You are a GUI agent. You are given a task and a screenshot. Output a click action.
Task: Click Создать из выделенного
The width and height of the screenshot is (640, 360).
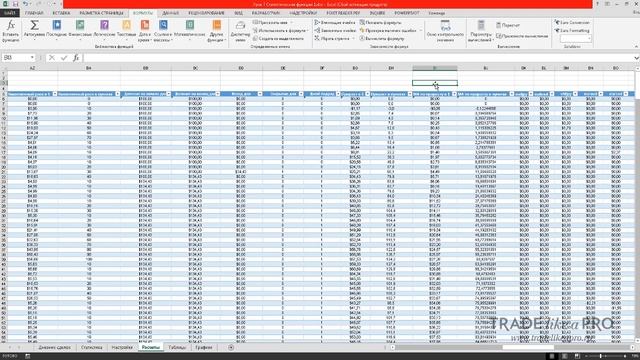(x=278, y=38)
